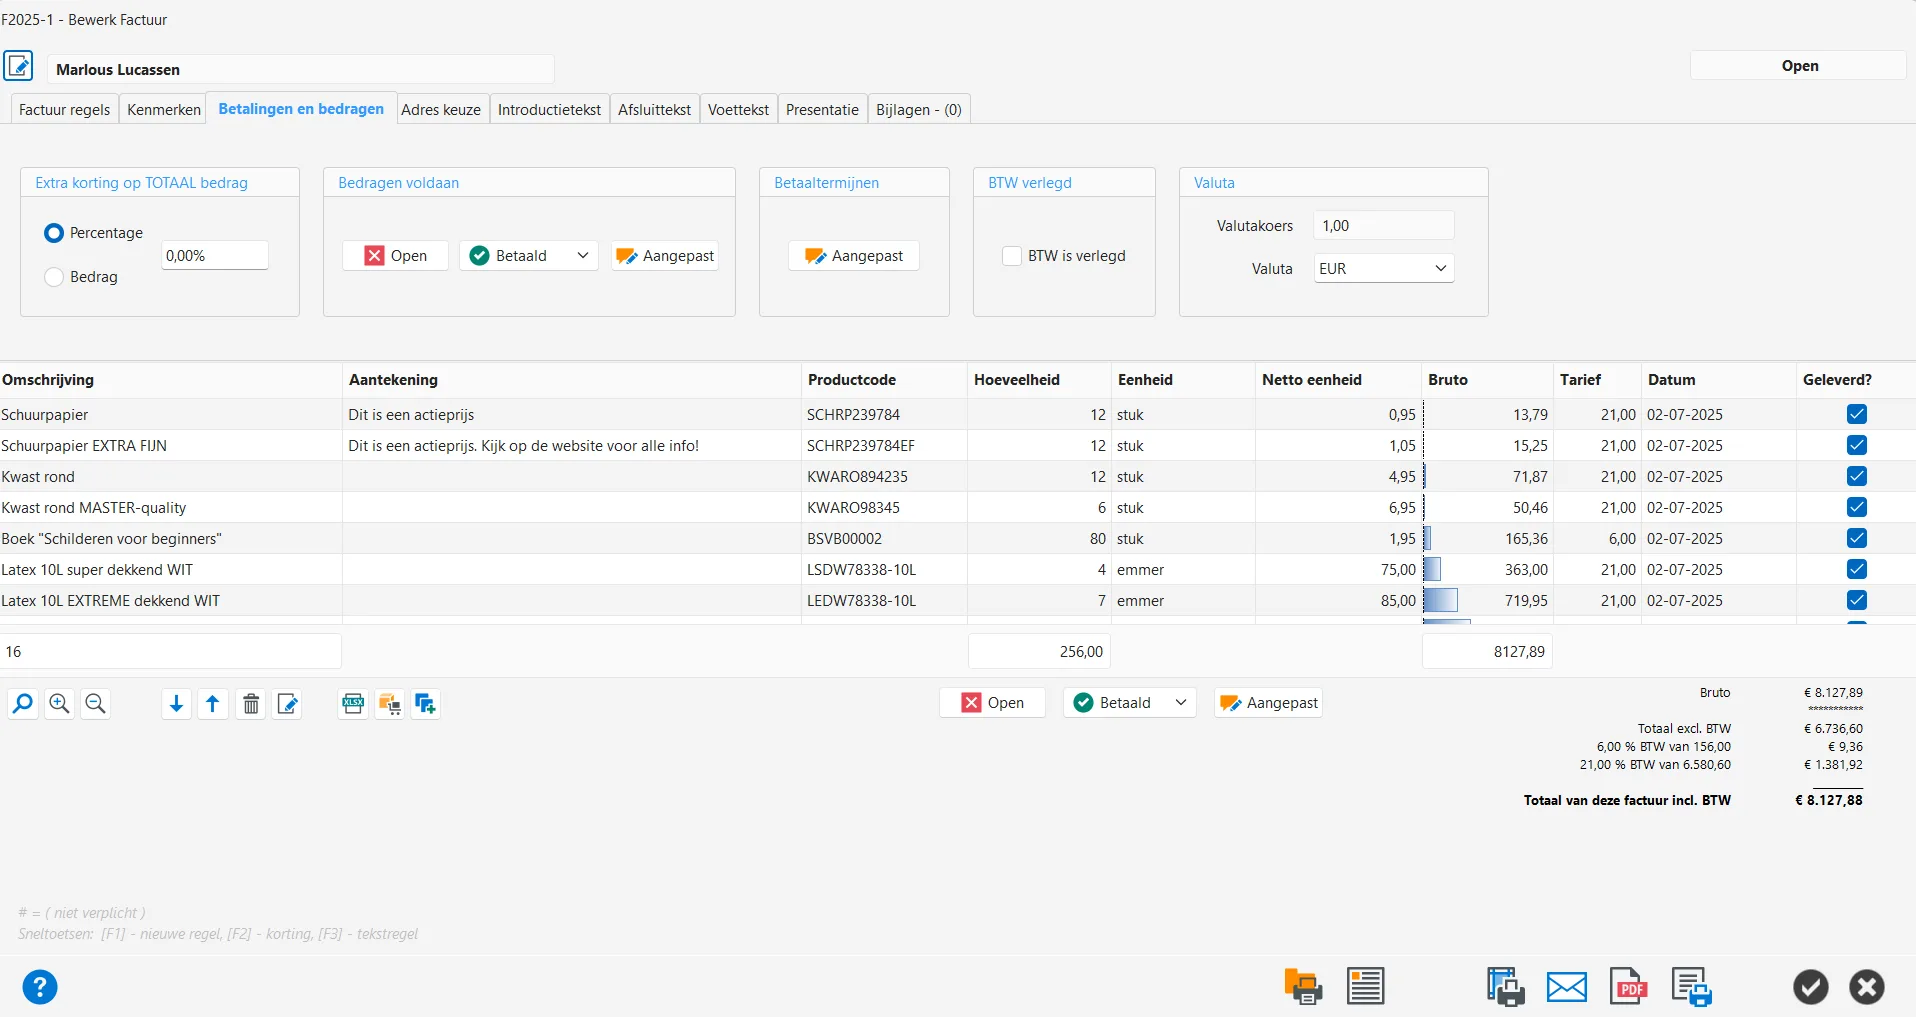This screenshot has height=1017, width=1916.
Task: Cancel with the black X button
Action: point(1867,987)
